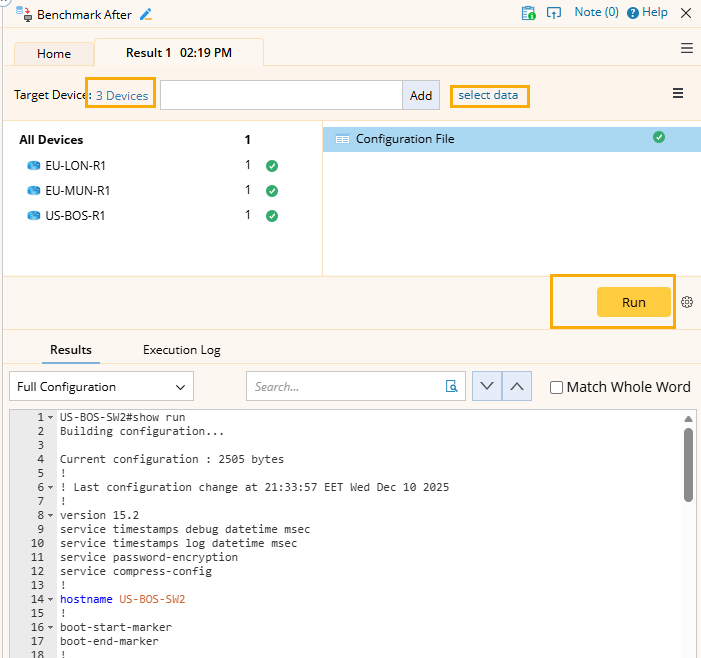Image resolution: width=701 pixels, height=658 pixels.
Task: Click the Target Device input field
Action: coord(281,95)
